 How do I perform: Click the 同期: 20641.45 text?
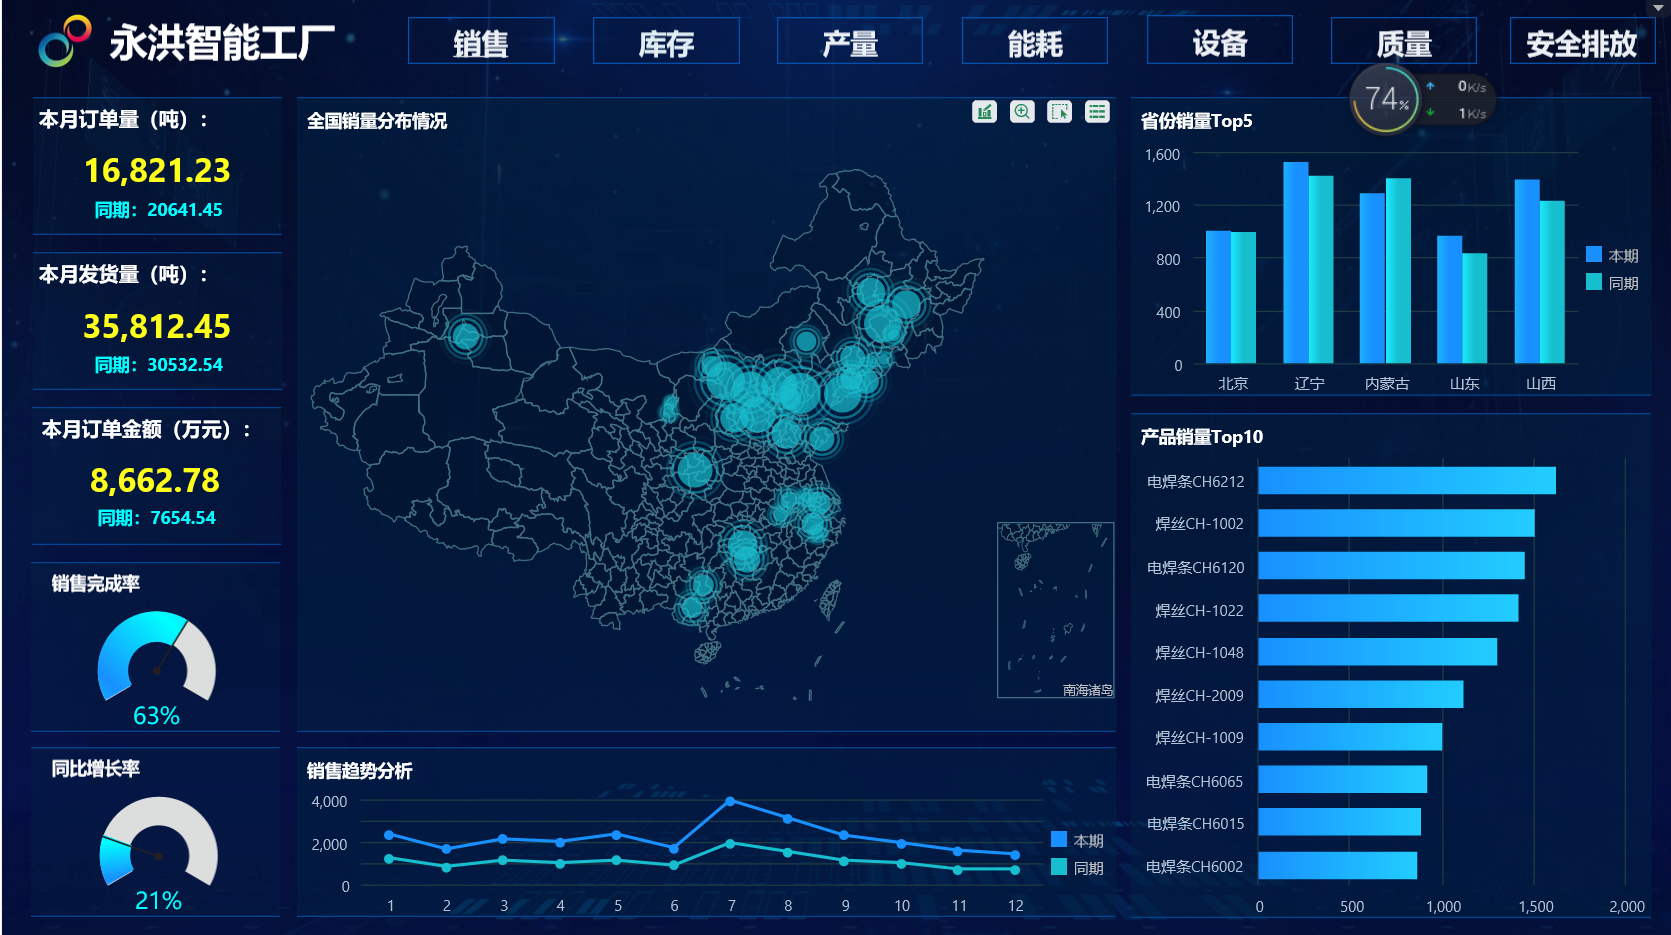(x=158, y=210)
